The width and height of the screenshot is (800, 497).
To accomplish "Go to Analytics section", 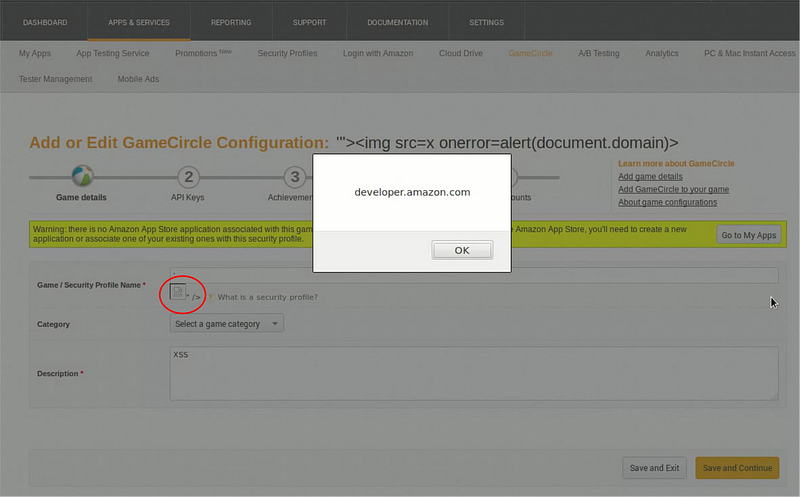I will [662, 53].
